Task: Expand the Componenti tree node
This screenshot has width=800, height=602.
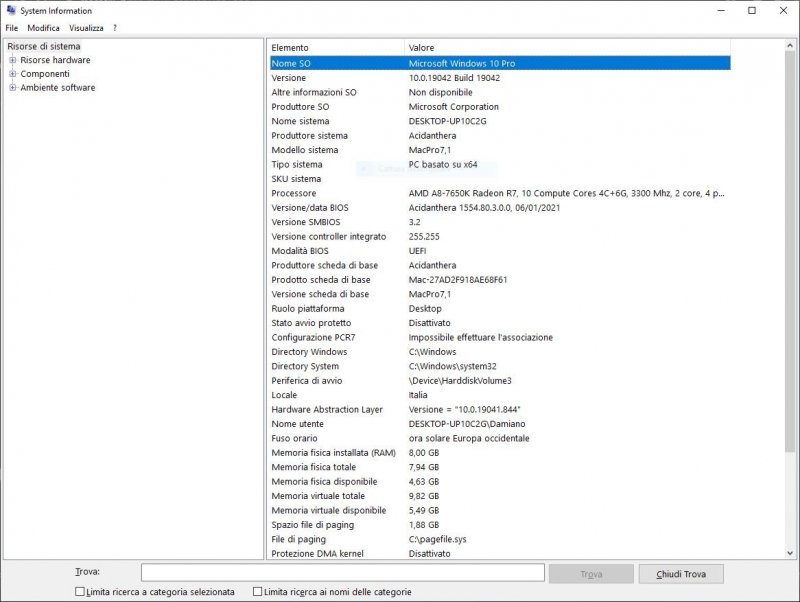Action: pos(13,74)
